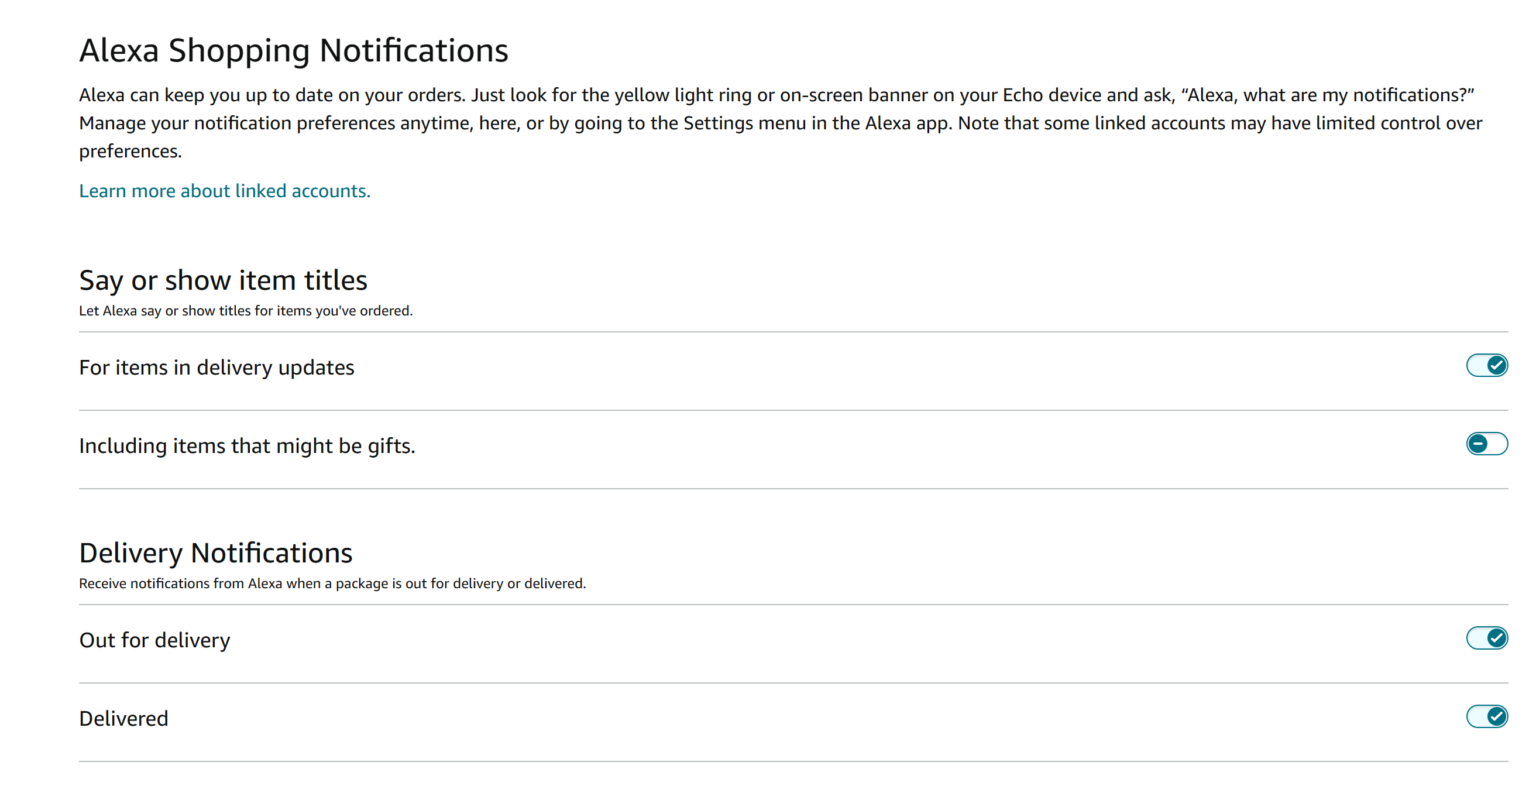Turn off the "For items in delivery updates" switch
Screen dimensions: 1536x786
1486,366
